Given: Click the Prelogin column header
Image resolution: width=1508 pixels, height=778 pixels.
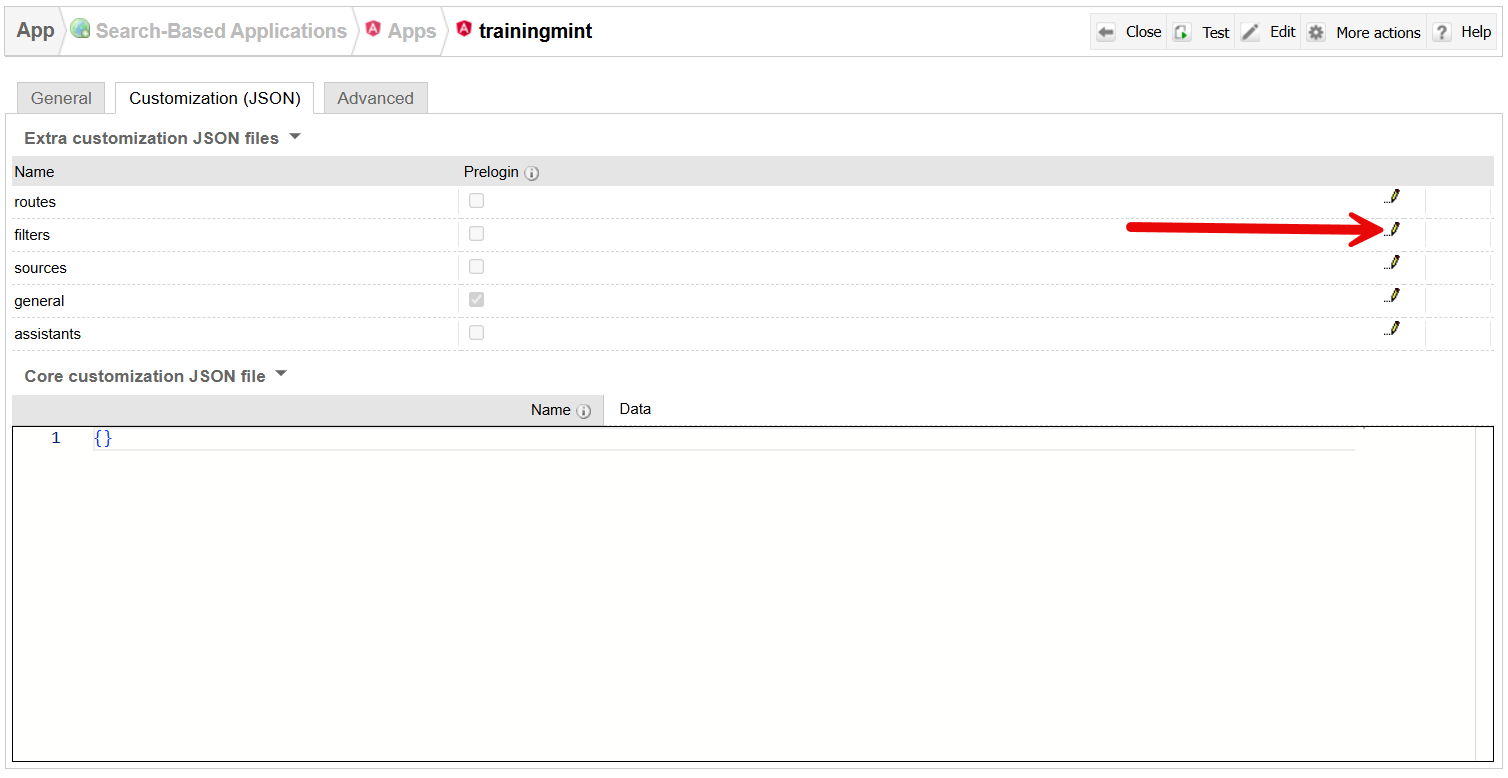Looking at the screenshot, I should pyautogui.click(x=491, y=172).
